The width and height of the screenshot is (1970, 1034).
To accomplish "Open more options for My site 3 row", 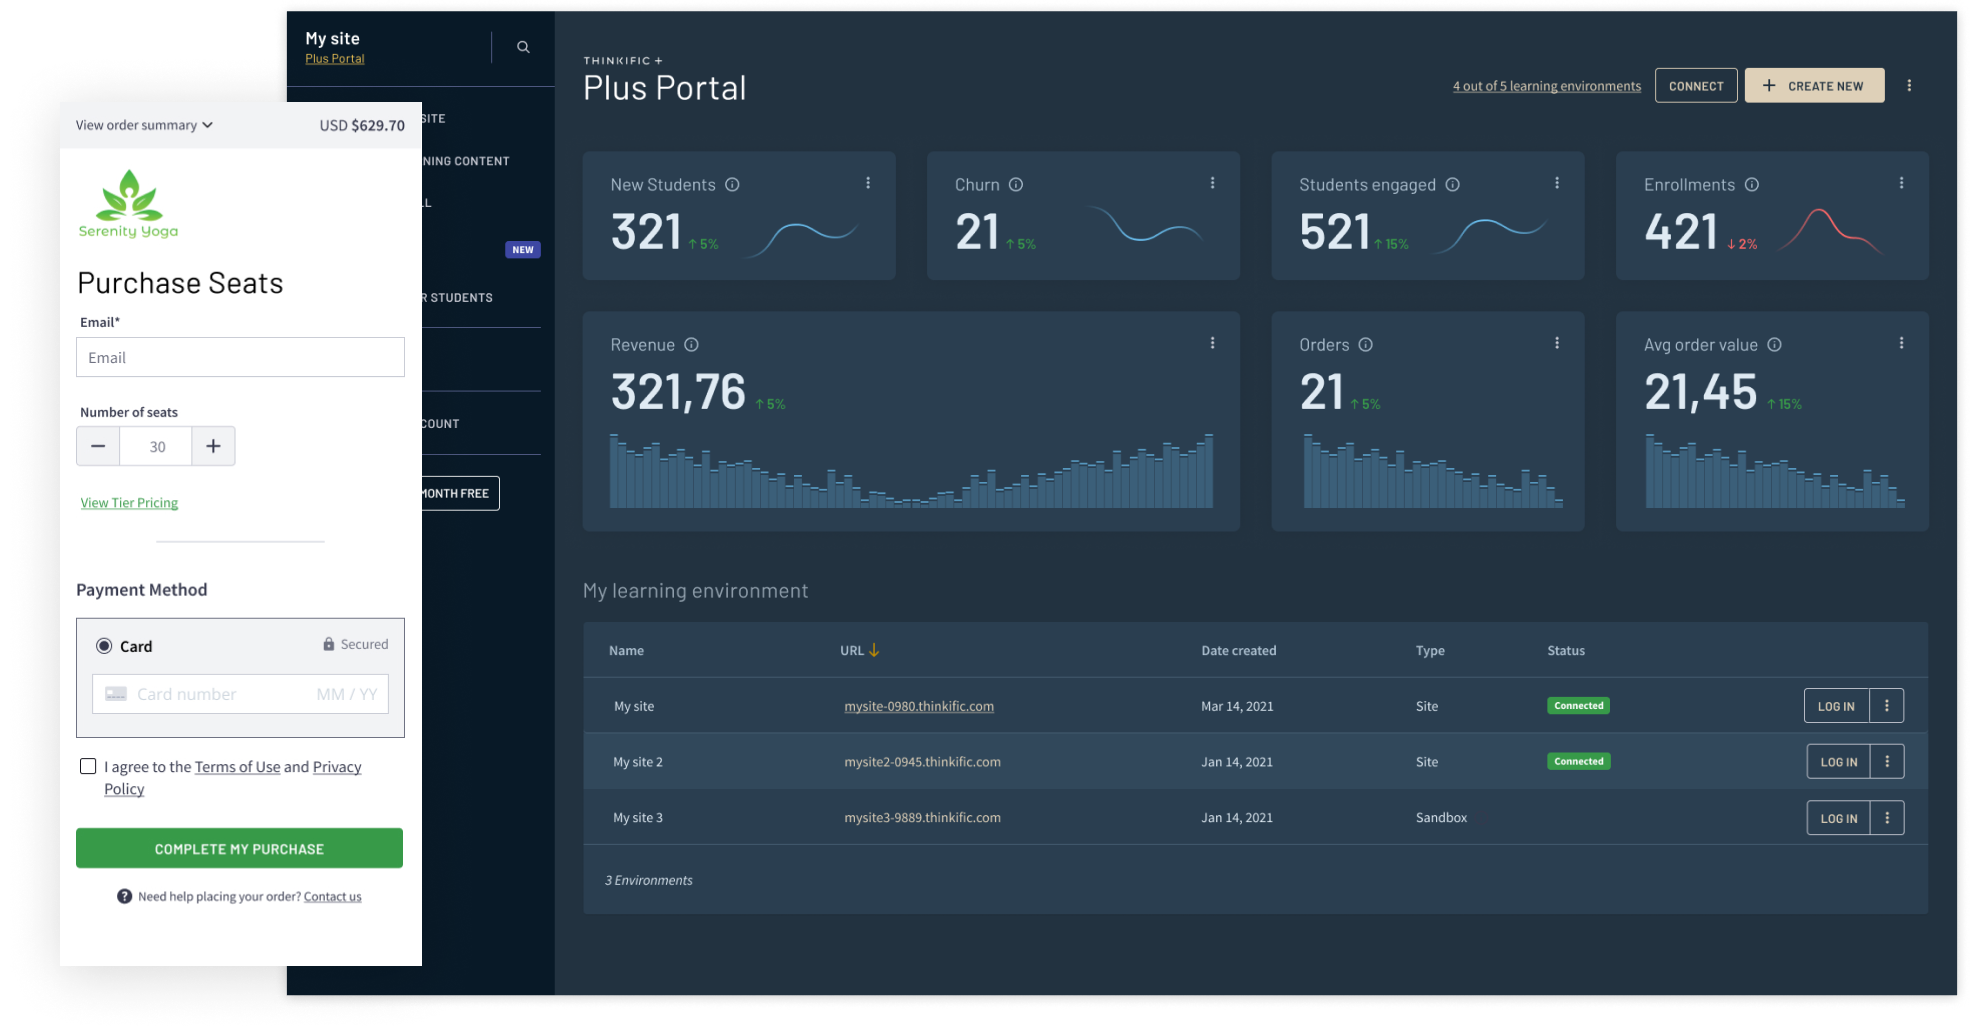I will pos(1887,818).
